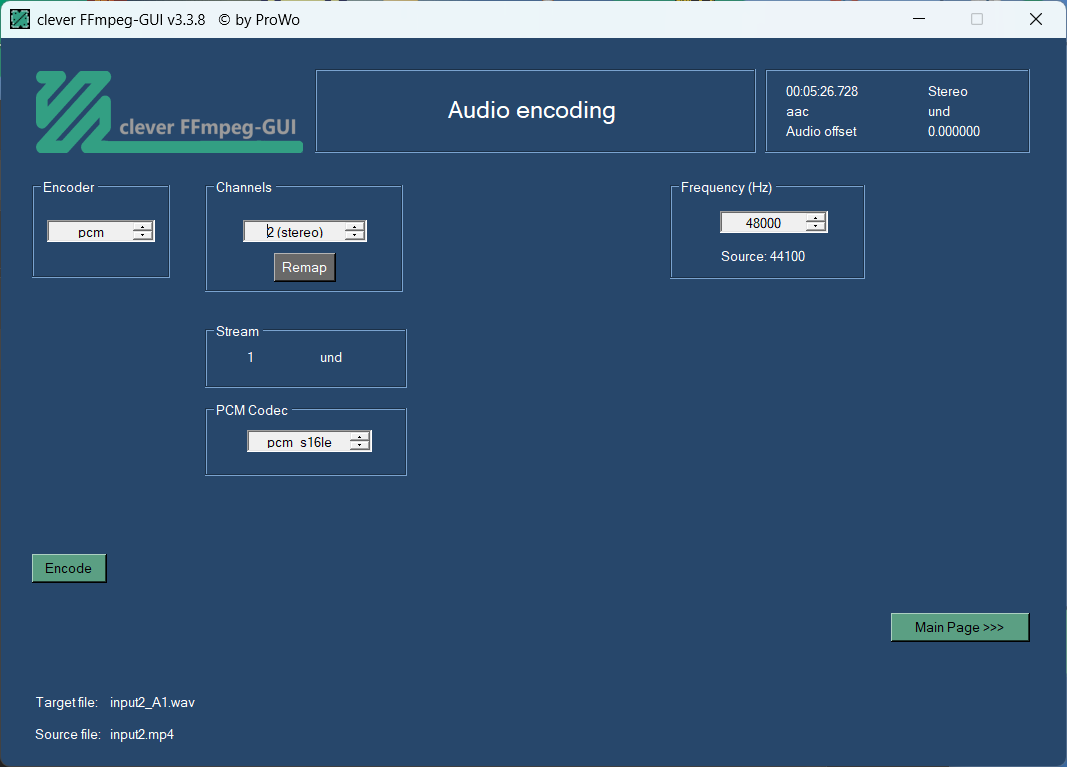This screenshot has width=1067, height=767.
Task: Step PCM Codec spinbox down arrow
Action: click(360, 446)
